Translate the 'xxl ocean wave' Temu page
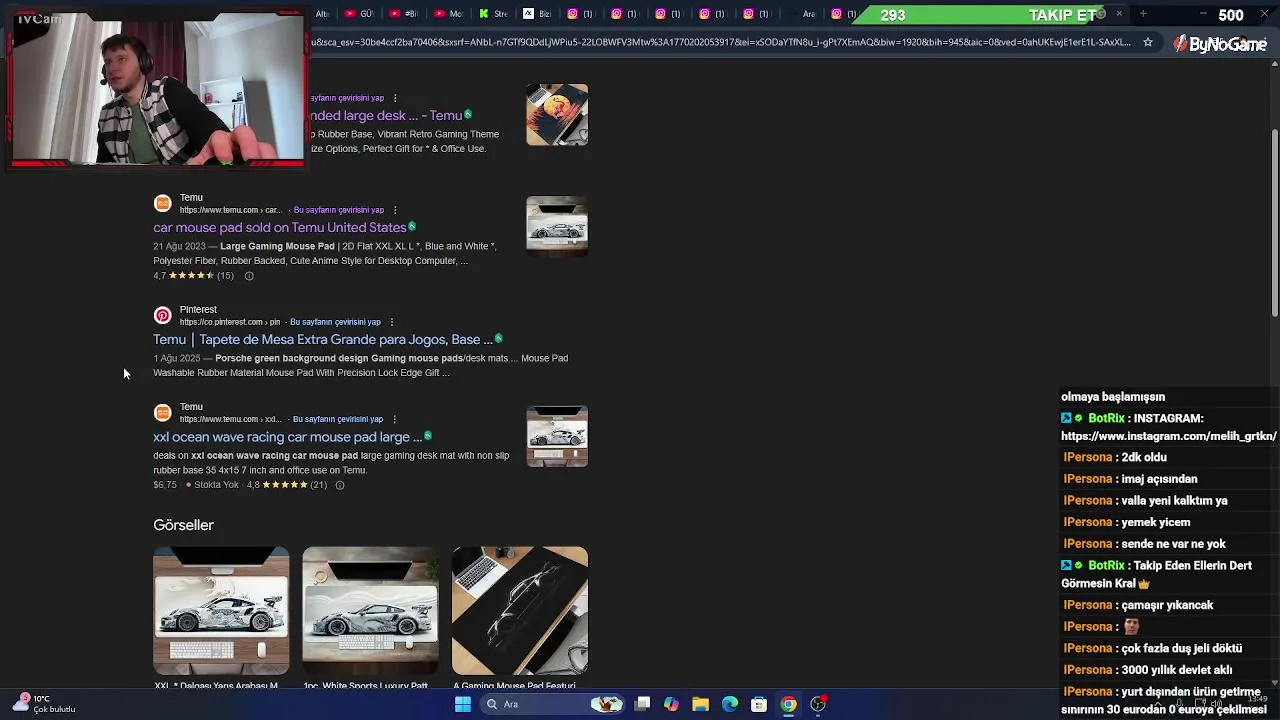Screen dimensions: 1280x720 [338, 419]
